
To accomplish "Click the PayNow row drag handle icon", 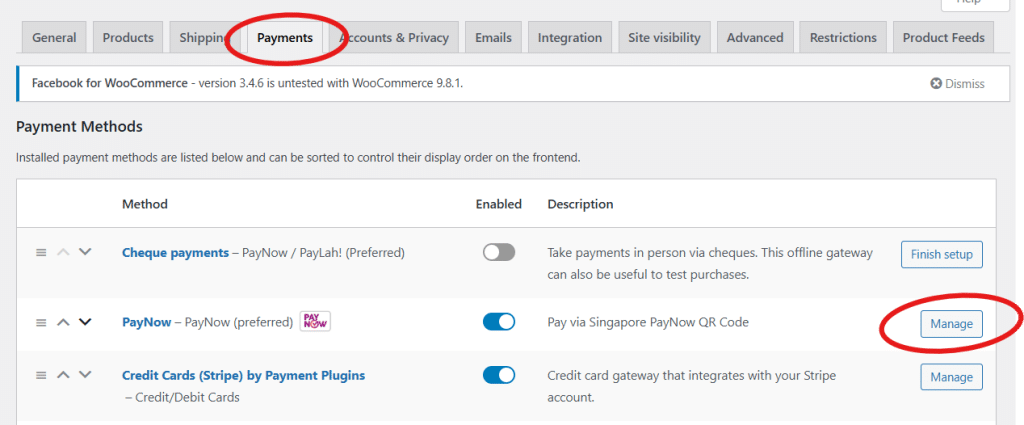I will pyautogui.click(x=41, y=322).
